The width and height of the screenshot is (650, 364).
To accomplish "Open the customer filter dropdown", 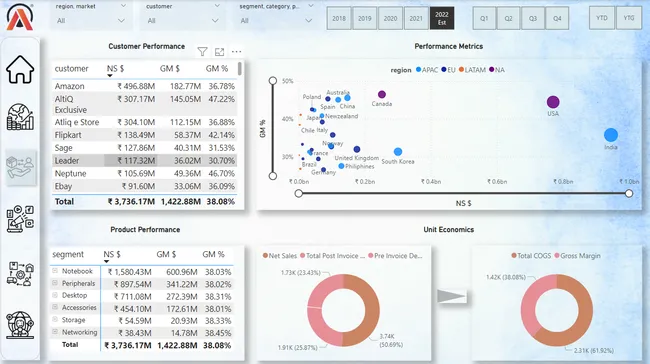I will tap(182, 20).
